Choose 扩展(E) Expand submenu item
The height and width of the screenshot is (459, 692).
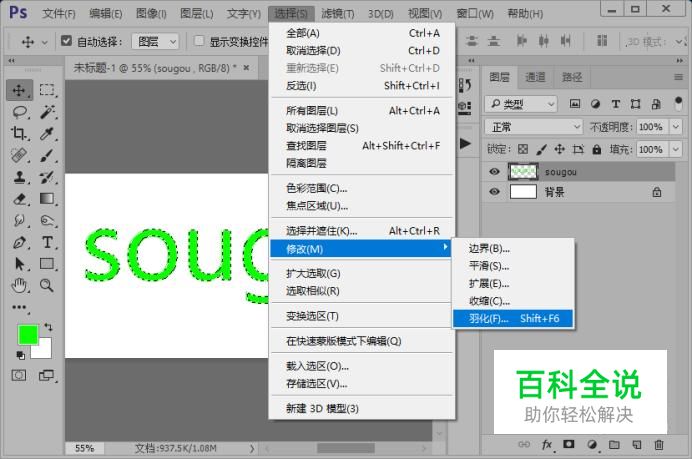[x=513, y=283]
